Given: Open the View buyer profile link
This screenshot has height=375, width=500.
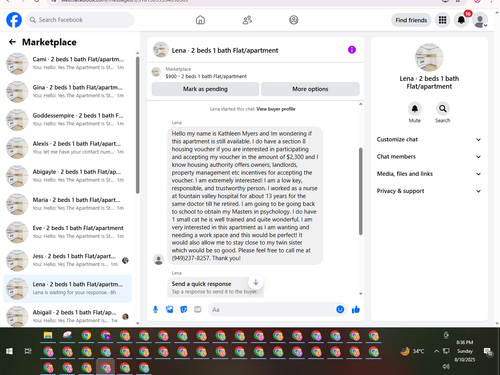Looking at the screenshot, I should click(276, 109).
